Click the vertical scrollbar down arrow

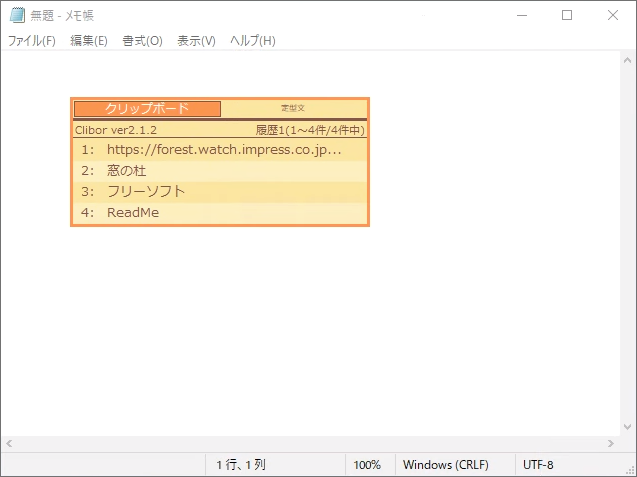627,427
